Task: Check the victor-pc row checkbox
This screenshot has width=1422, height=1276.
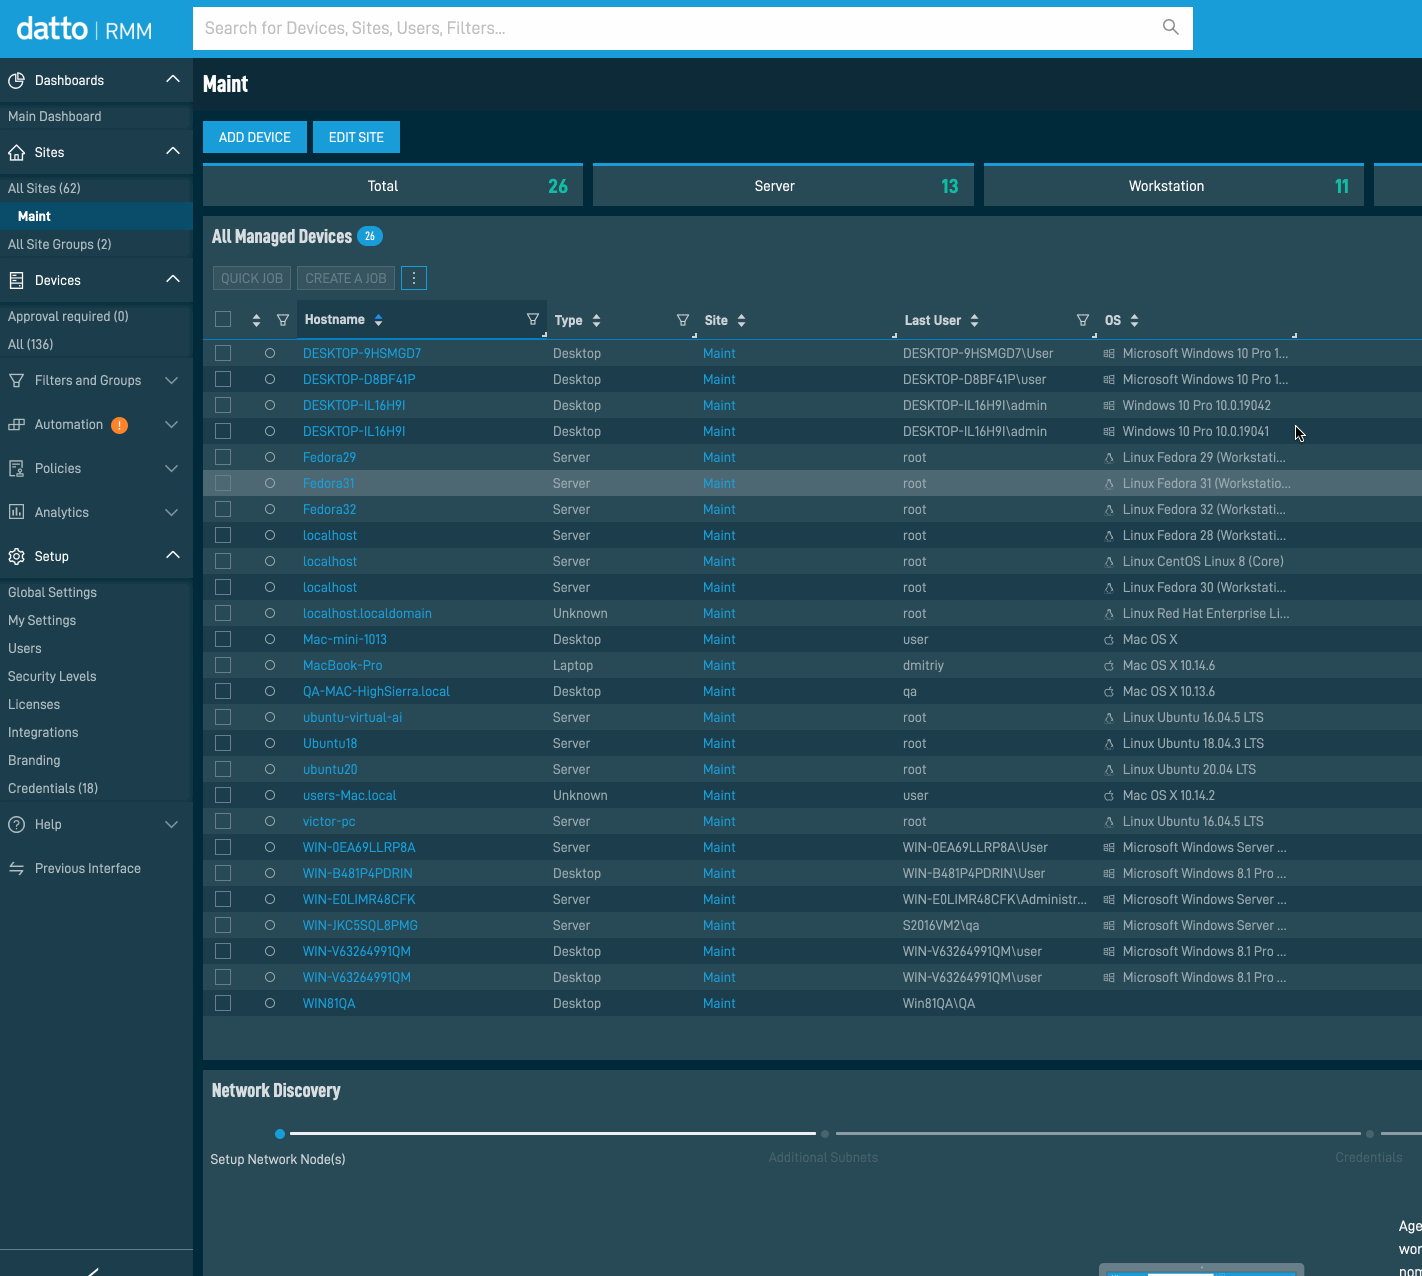Action: coord(223,821)
